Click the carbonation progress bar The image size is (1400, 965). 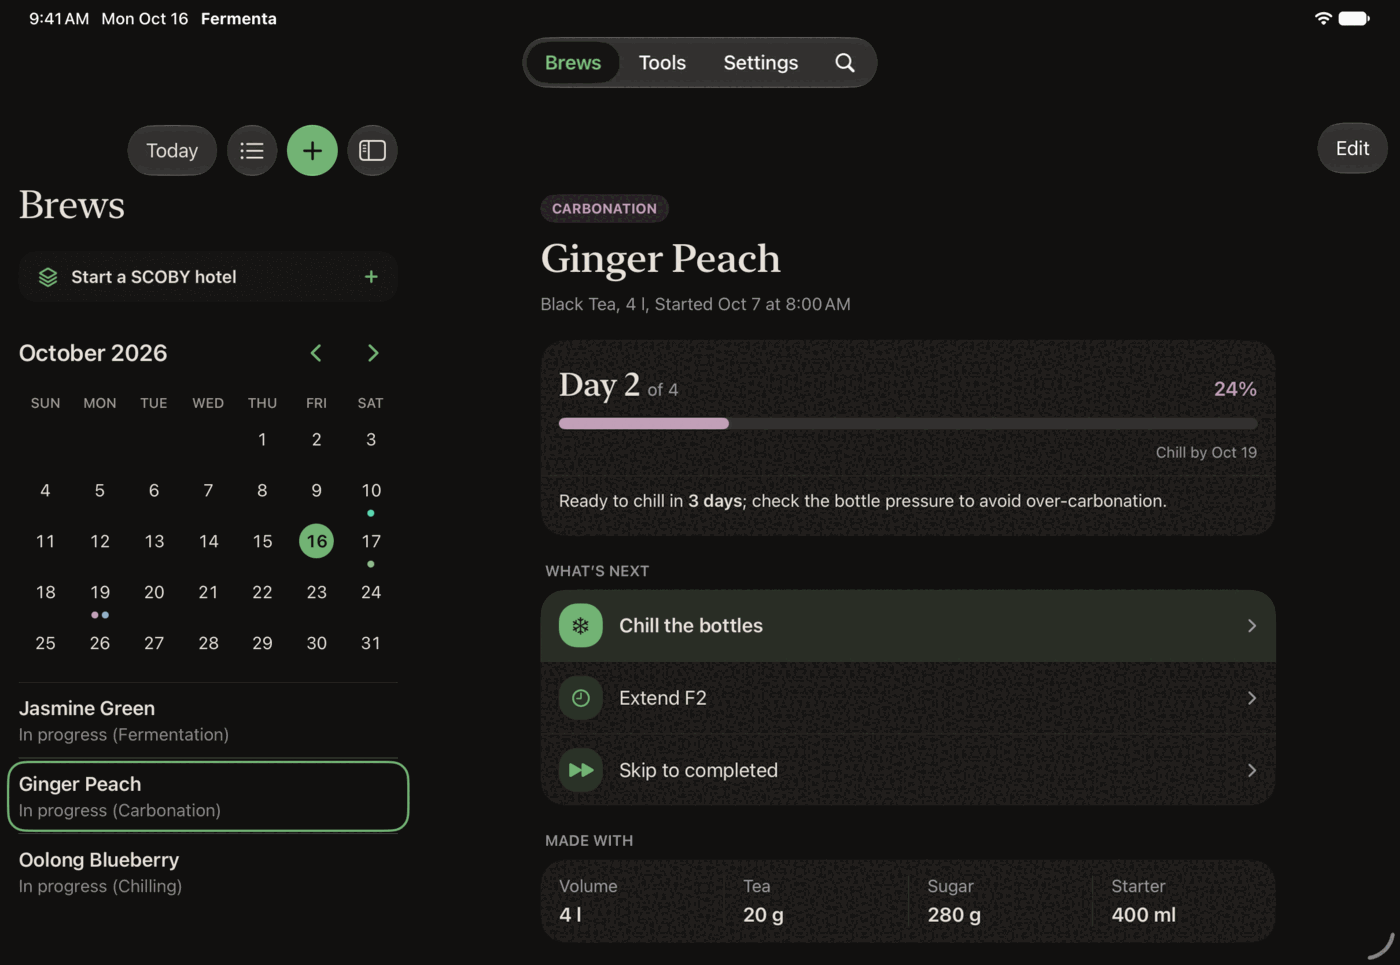tap(908, 424)
